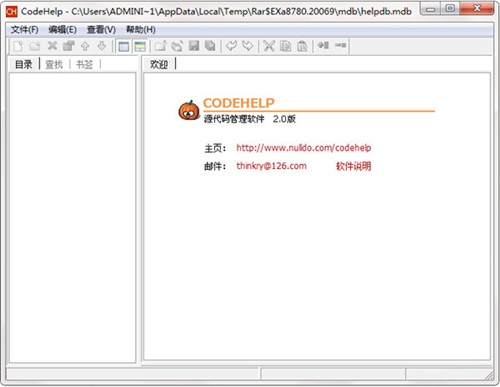Click the save floppy disk icon
500x387 pixels.
click(x=194, y=46)
